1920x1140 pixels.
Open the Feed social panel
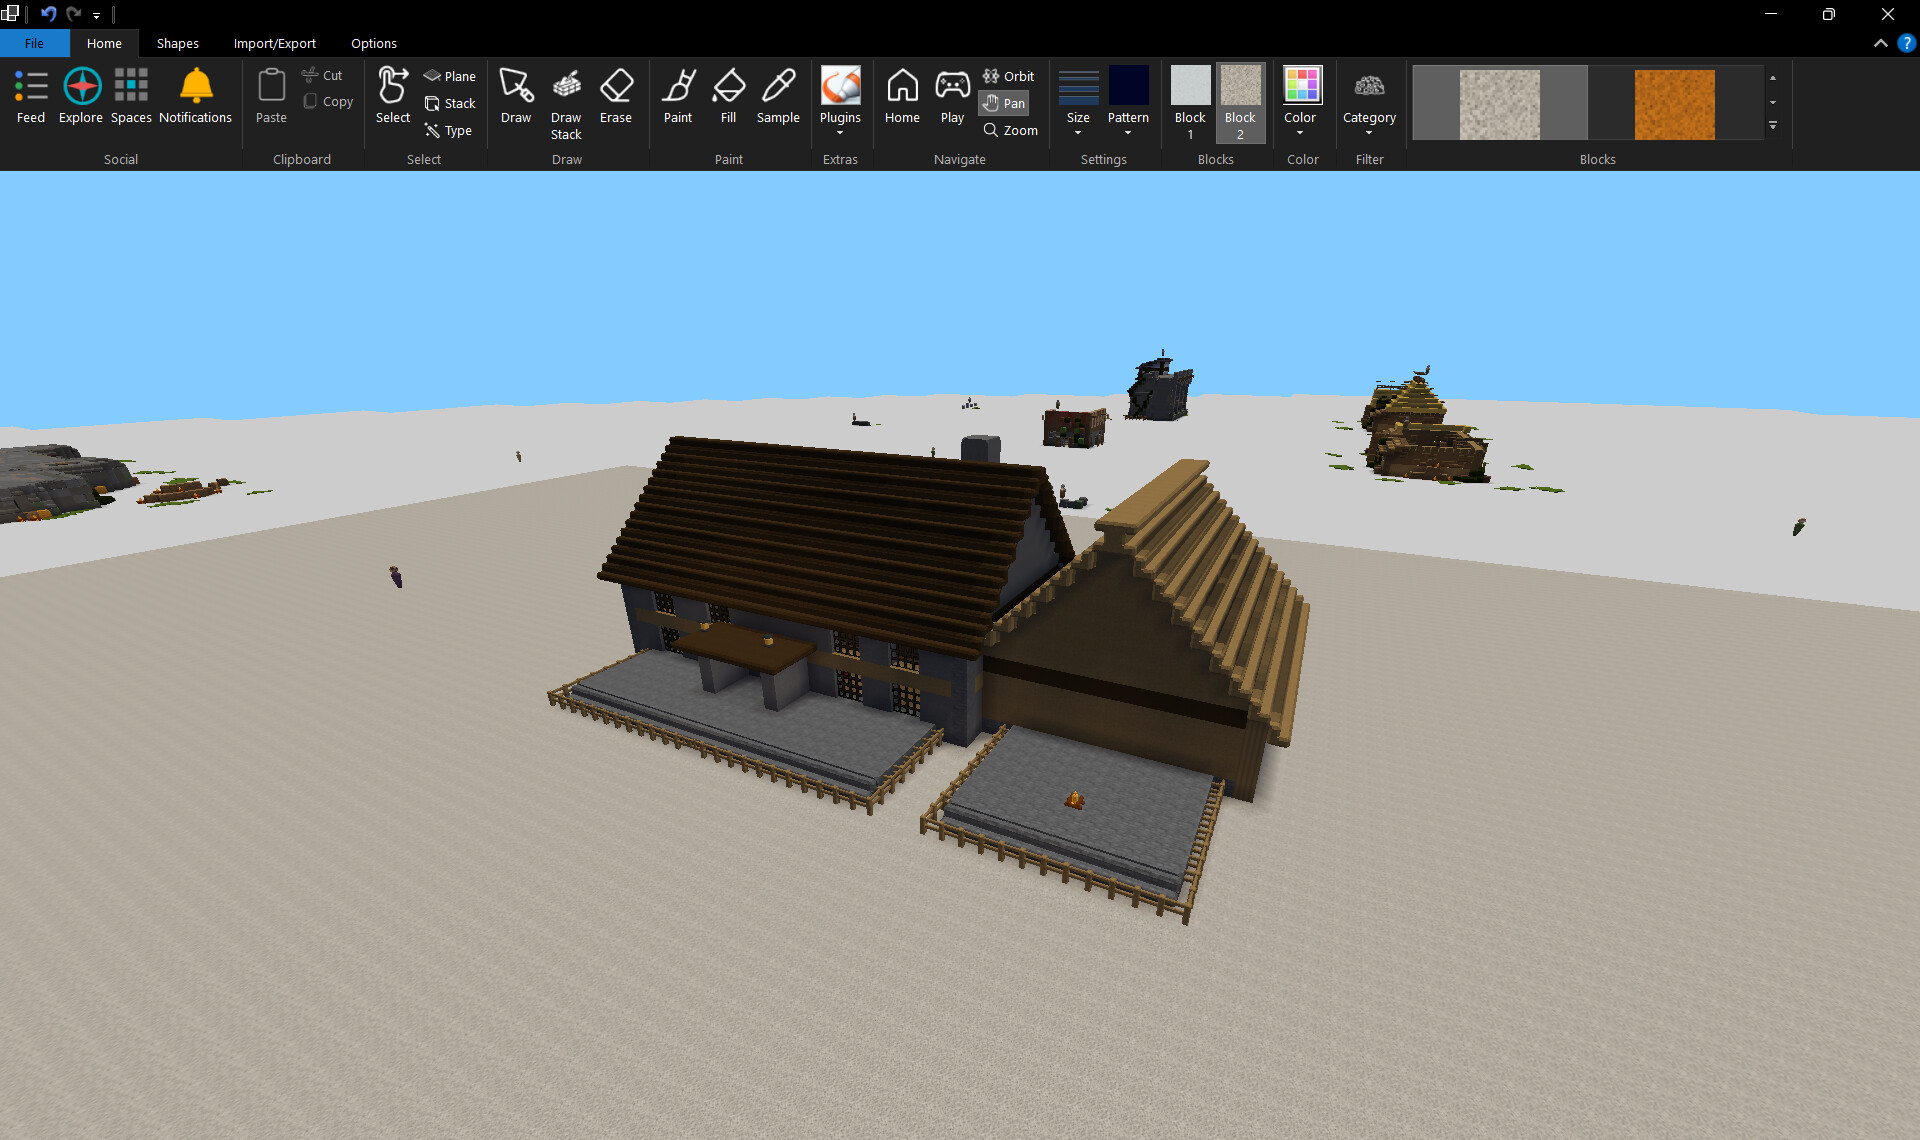pyautogui.click(x=31, y=96)
